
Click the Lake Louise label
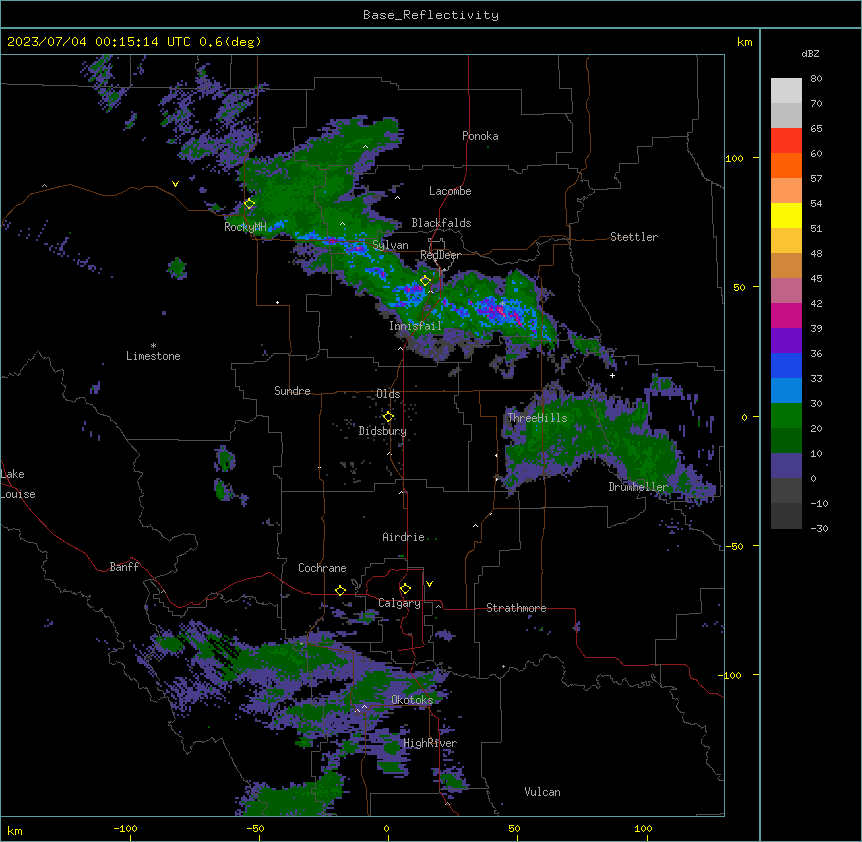click(x=18, y=484)
